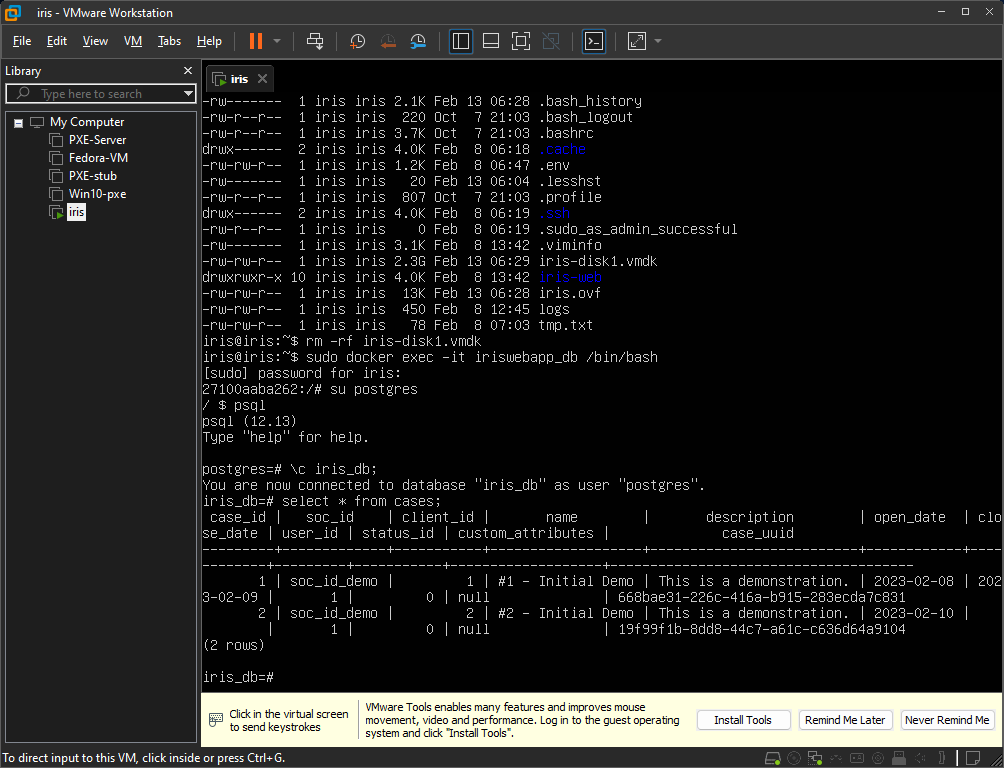Image resolution: width=1004 pixels, height=768 pixels.
Task: Open the VM menu
Action: [x=132, y=41]
